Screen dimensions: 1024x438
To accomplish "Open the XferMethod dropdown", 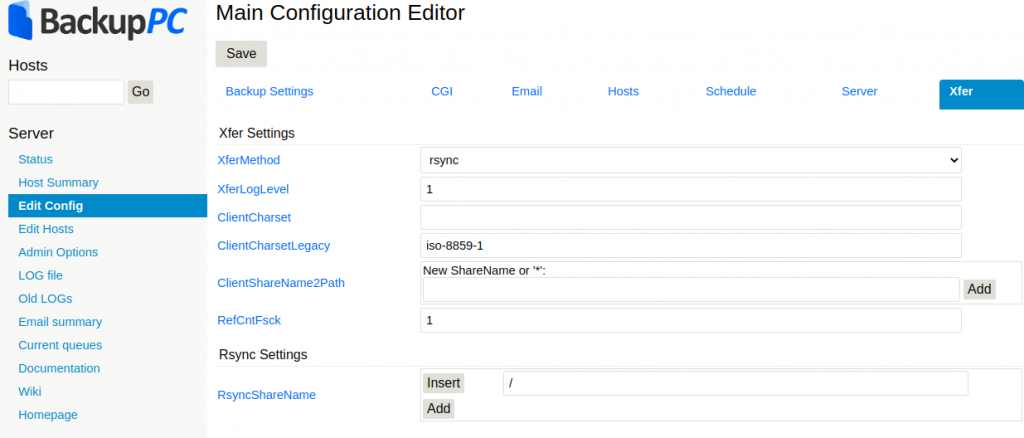I will 690,160.
